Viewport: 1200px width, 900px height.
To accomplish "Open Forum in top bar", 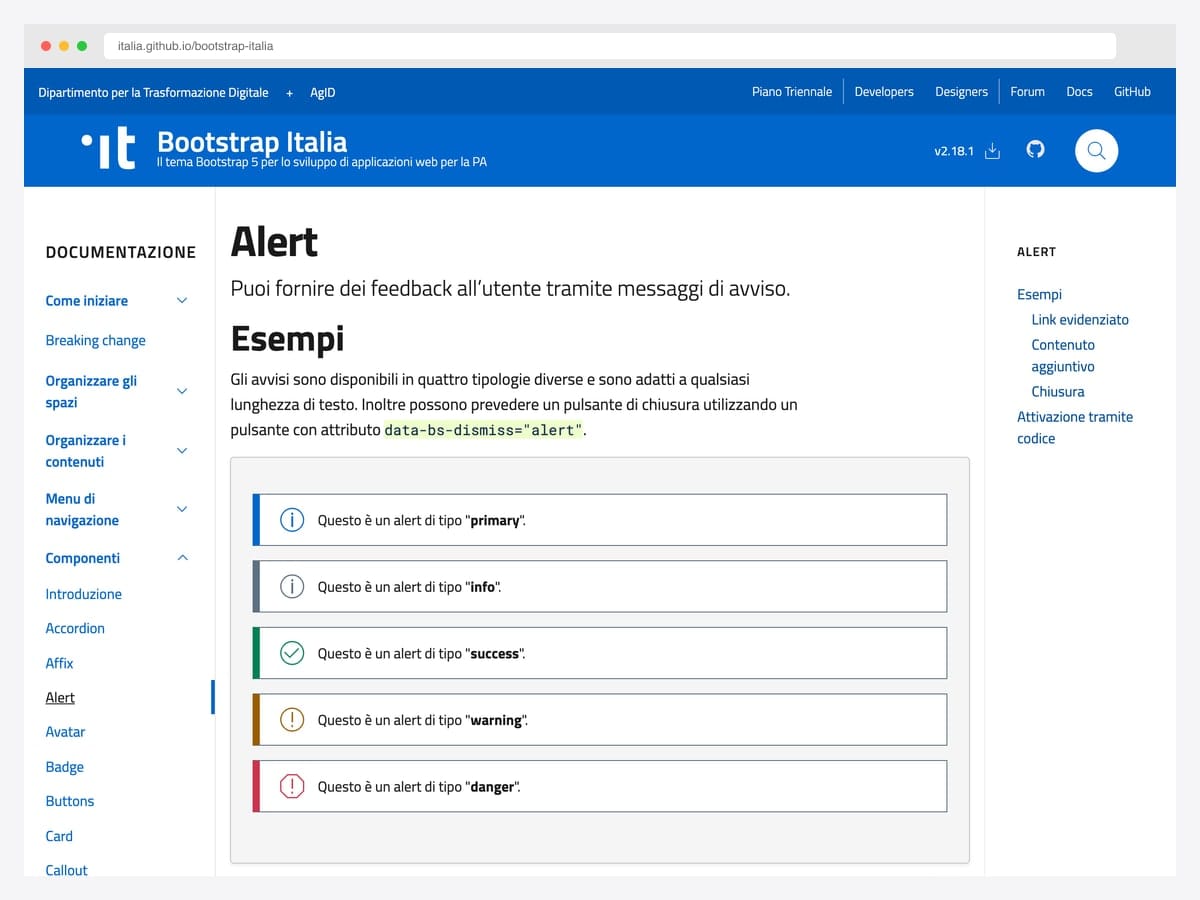I will 1027,92.
